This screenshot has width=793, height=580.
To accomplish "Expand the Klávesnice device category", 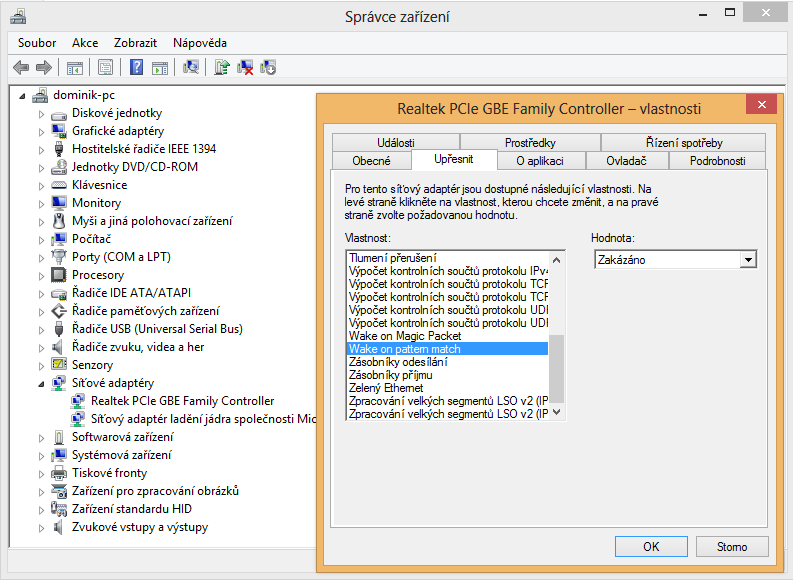I will (42, 185).
